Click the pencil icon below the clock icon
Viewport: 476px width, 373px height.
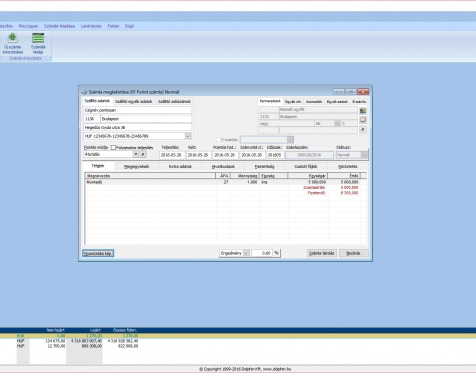point(363,129)
